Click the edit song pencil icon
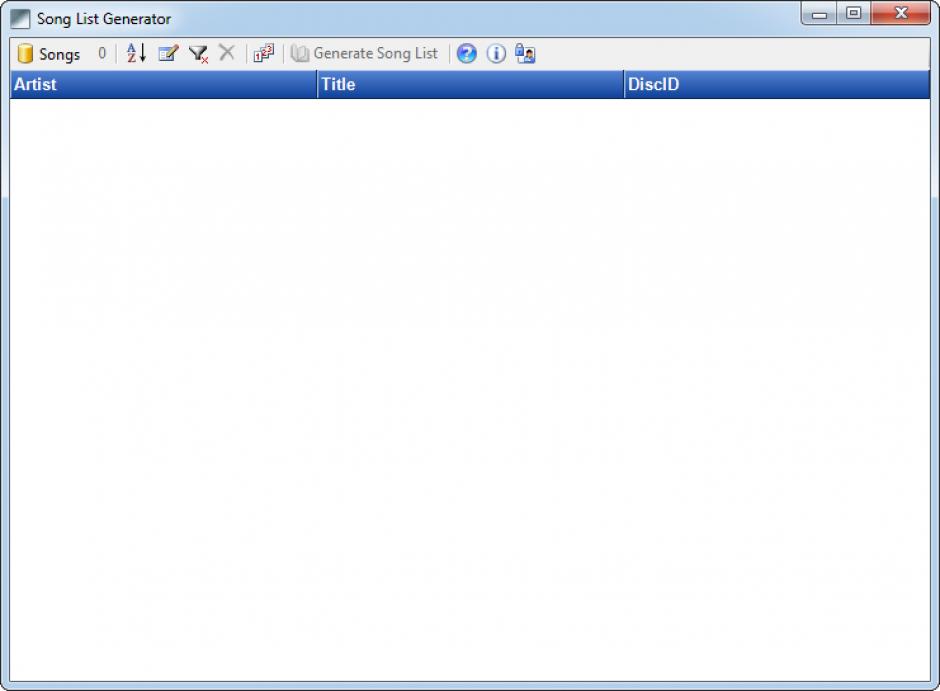 coord(167,54)
